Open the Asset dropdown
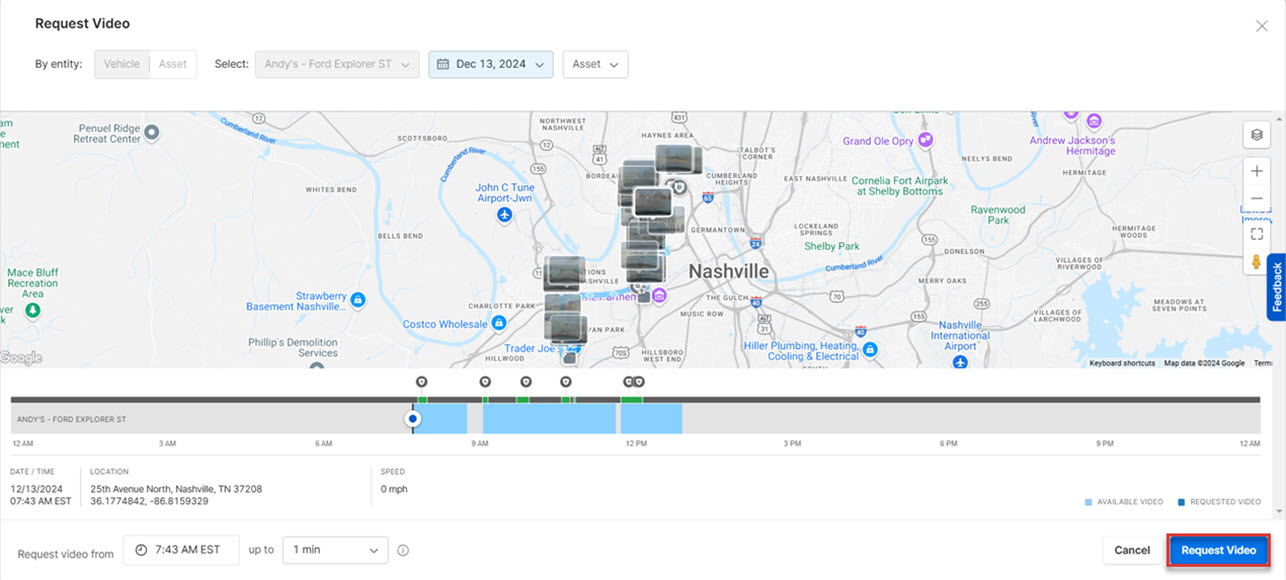Image resolution: width=1286 pixels, height=580 pixels. [x=595, y=63]
